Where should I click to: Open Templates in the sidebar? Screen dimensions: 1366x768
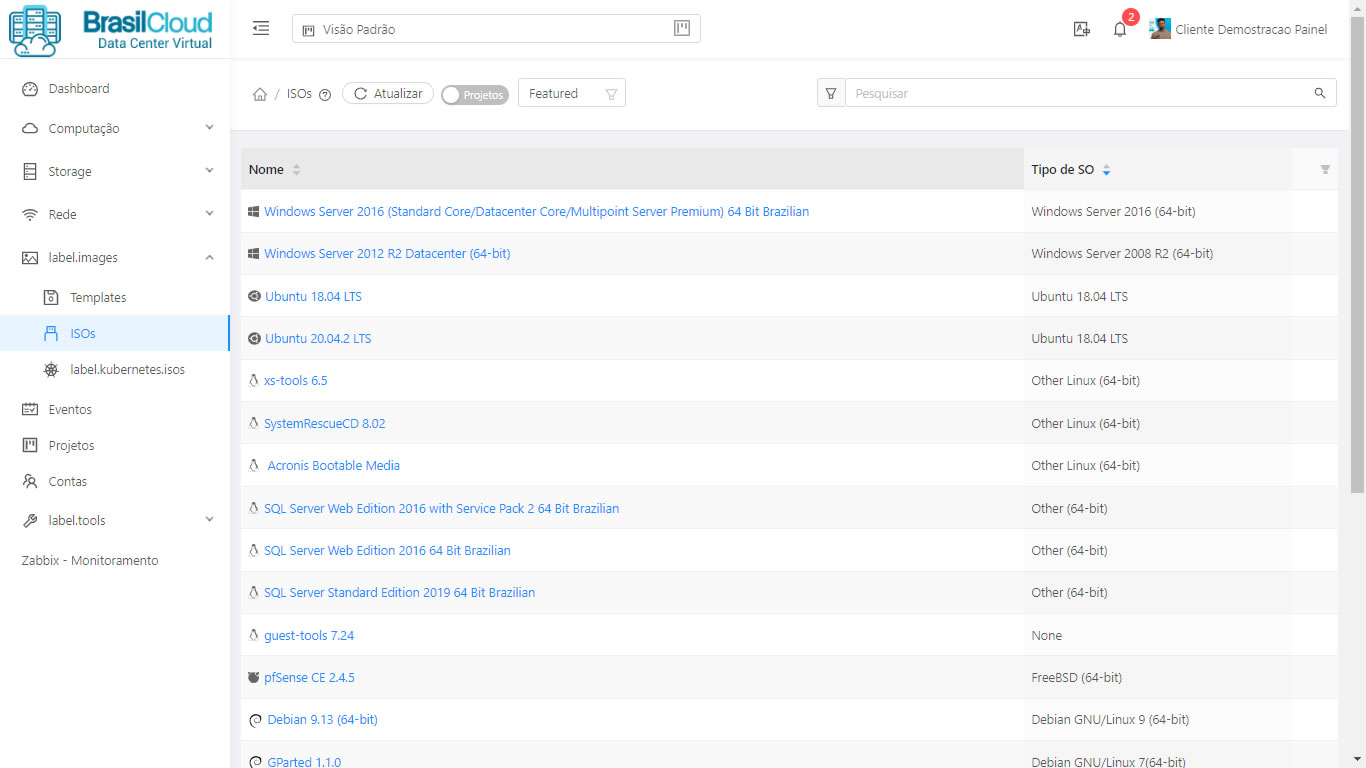pos(115,297)
